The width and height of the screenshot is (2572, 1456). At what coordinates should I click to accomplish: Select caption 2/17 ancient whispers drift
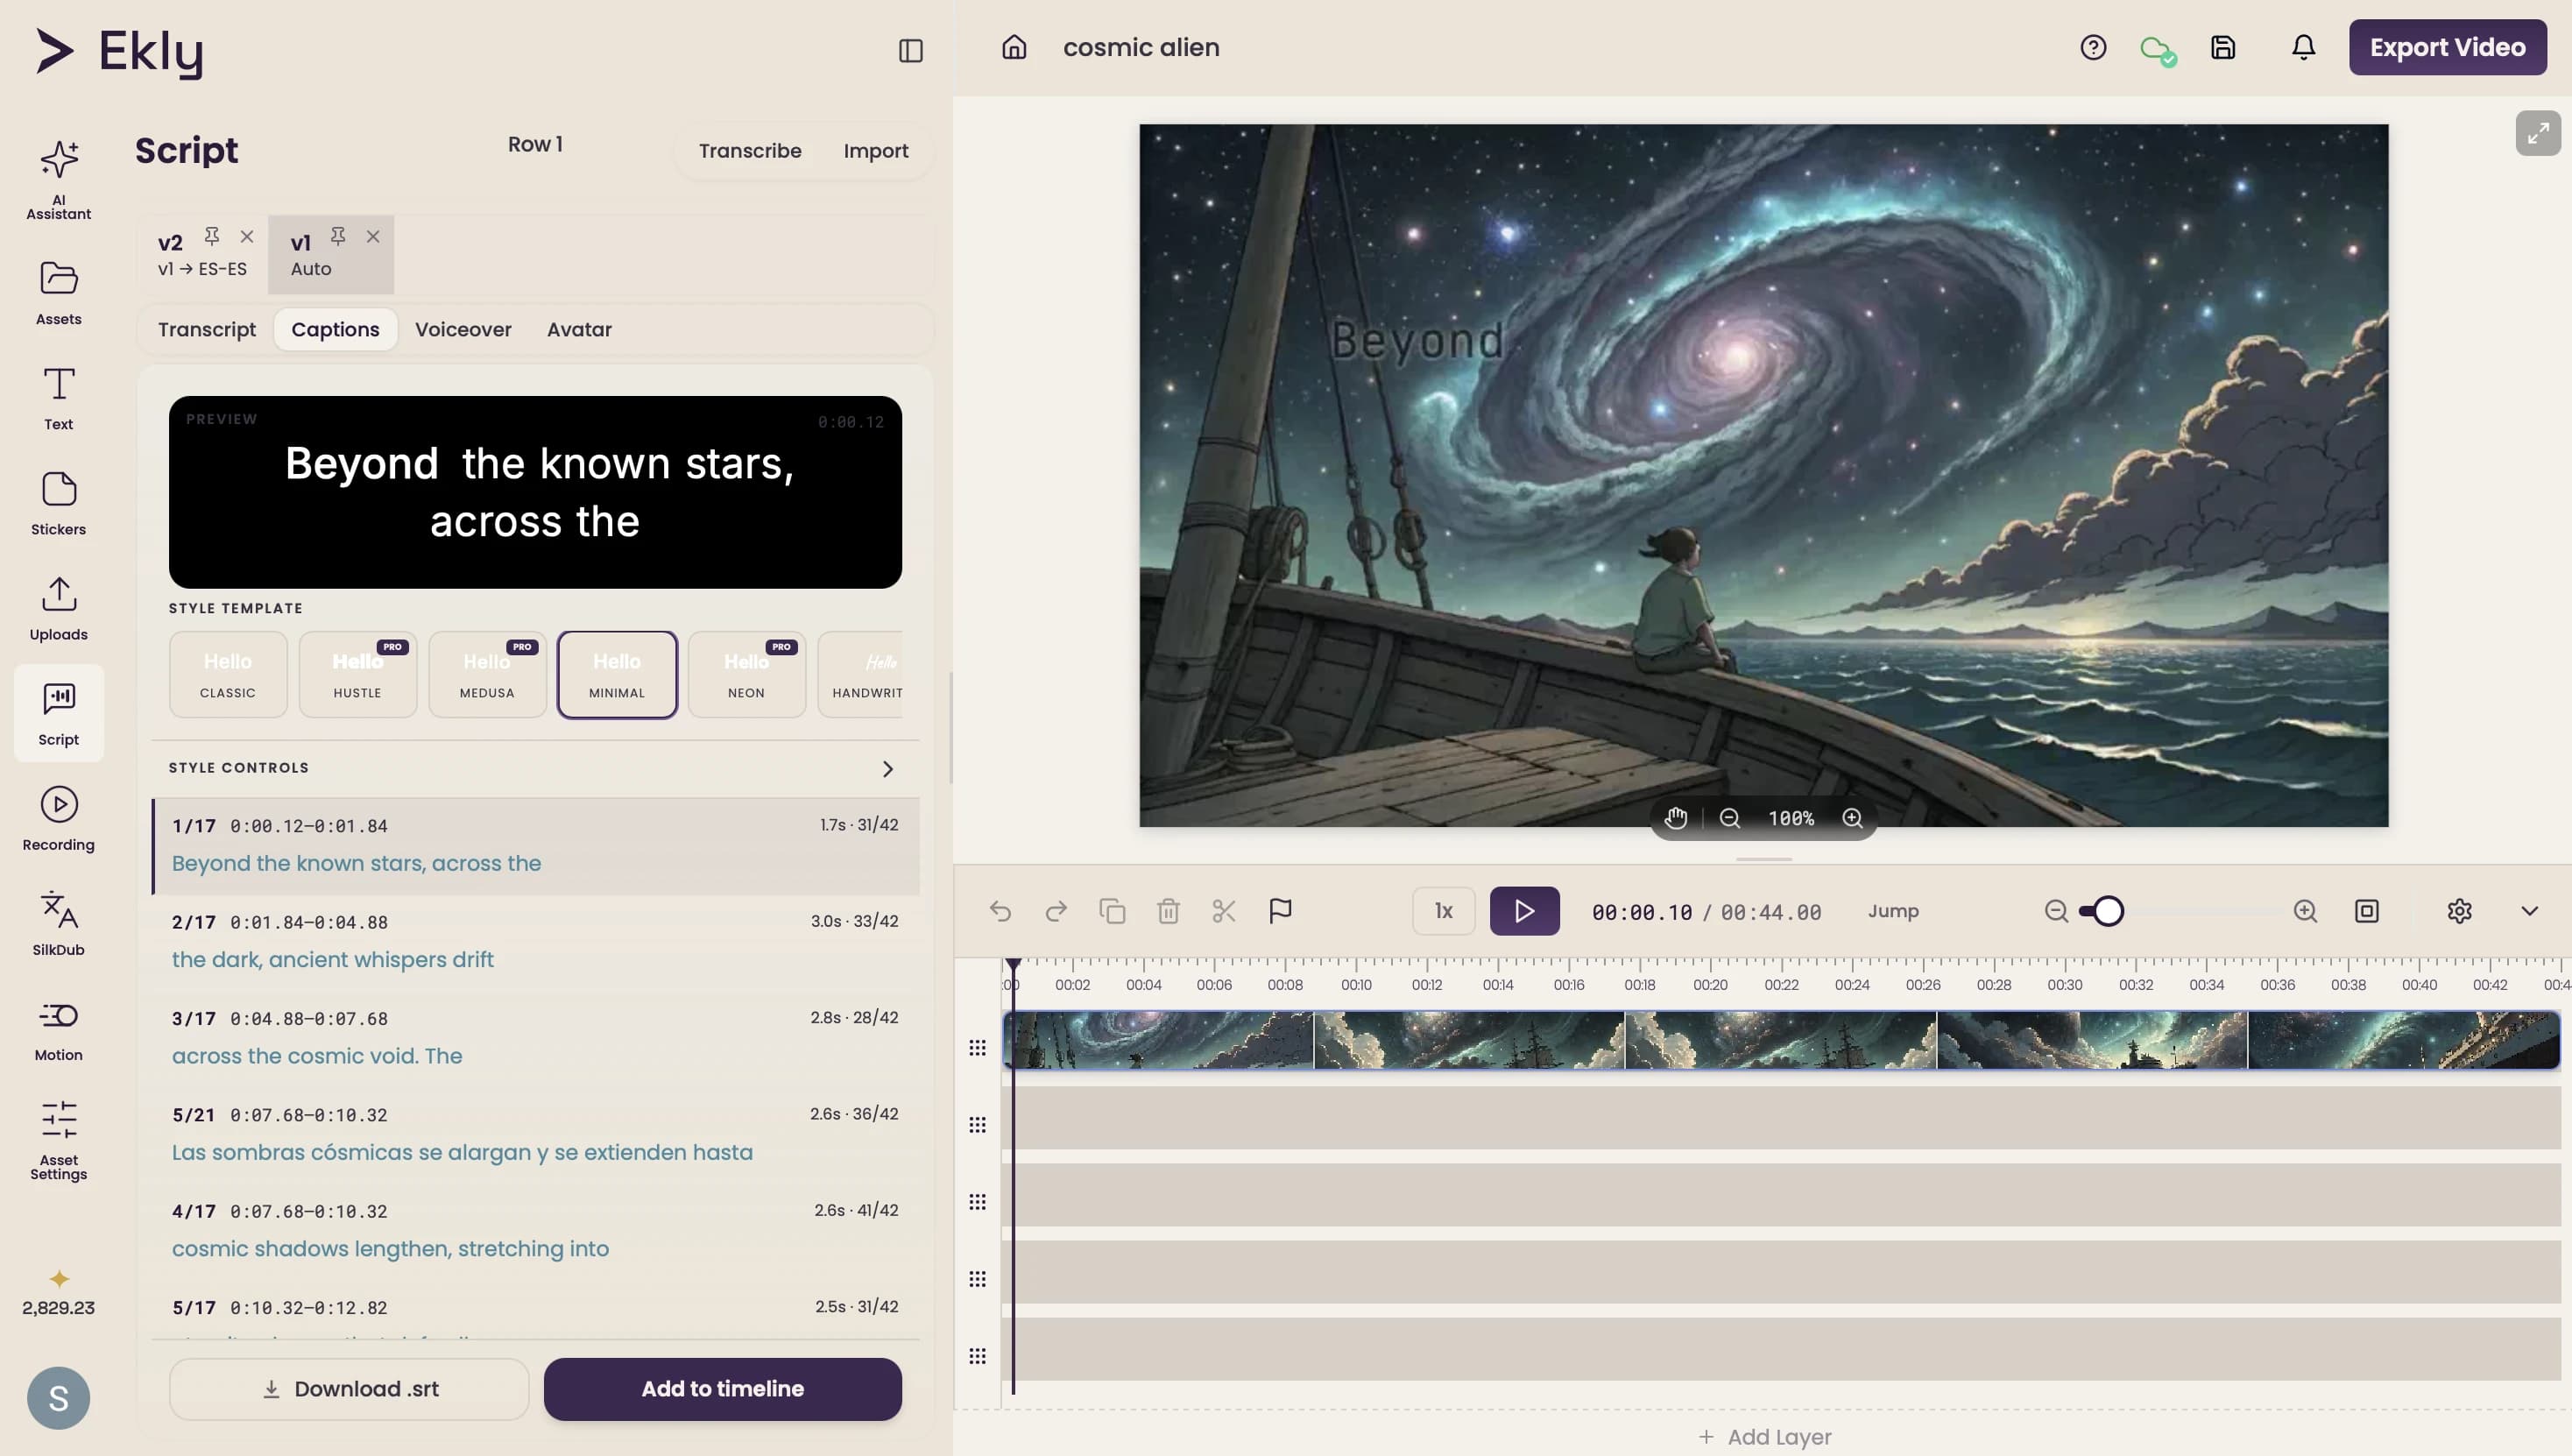535,942
